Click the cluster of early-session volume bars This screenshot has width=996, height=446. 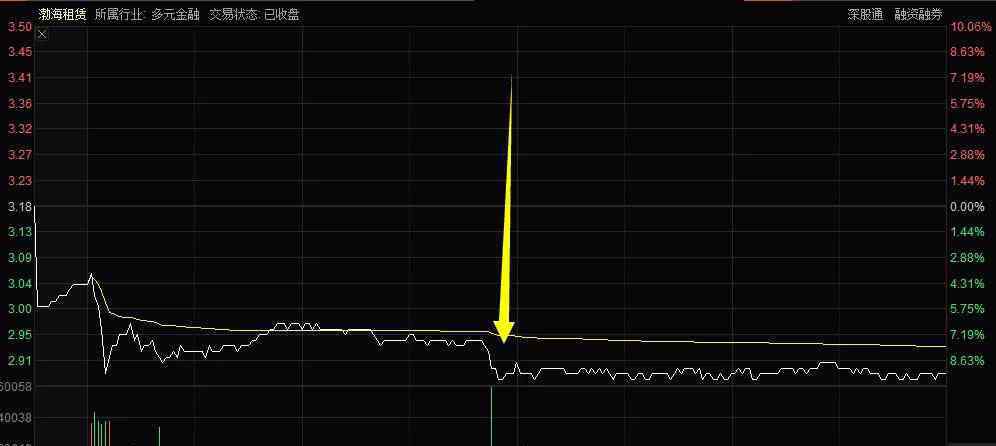pos(100,431)
